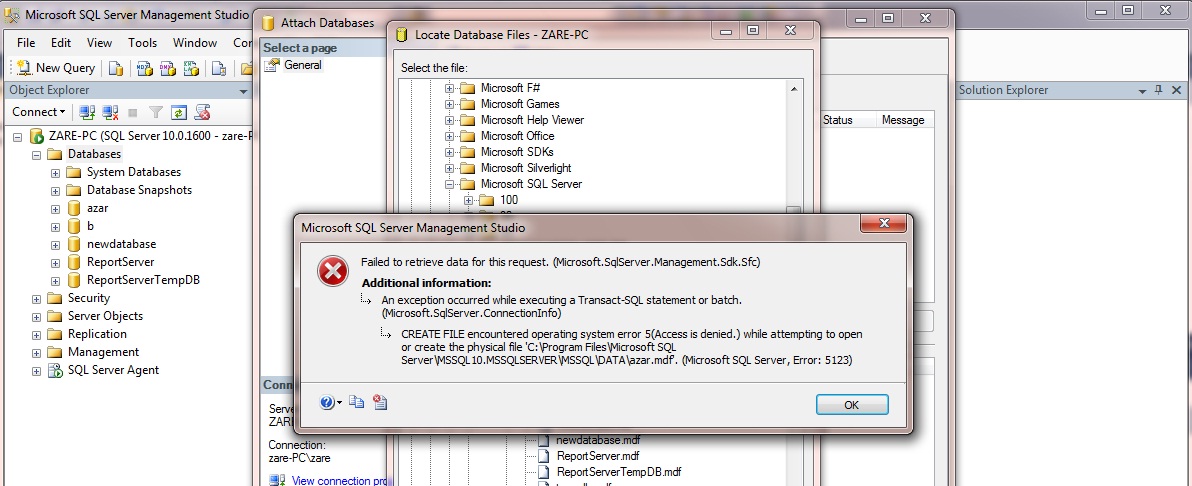
Task: Open the Connect dropdown in Object Explorer
Action: coord(39,112)
